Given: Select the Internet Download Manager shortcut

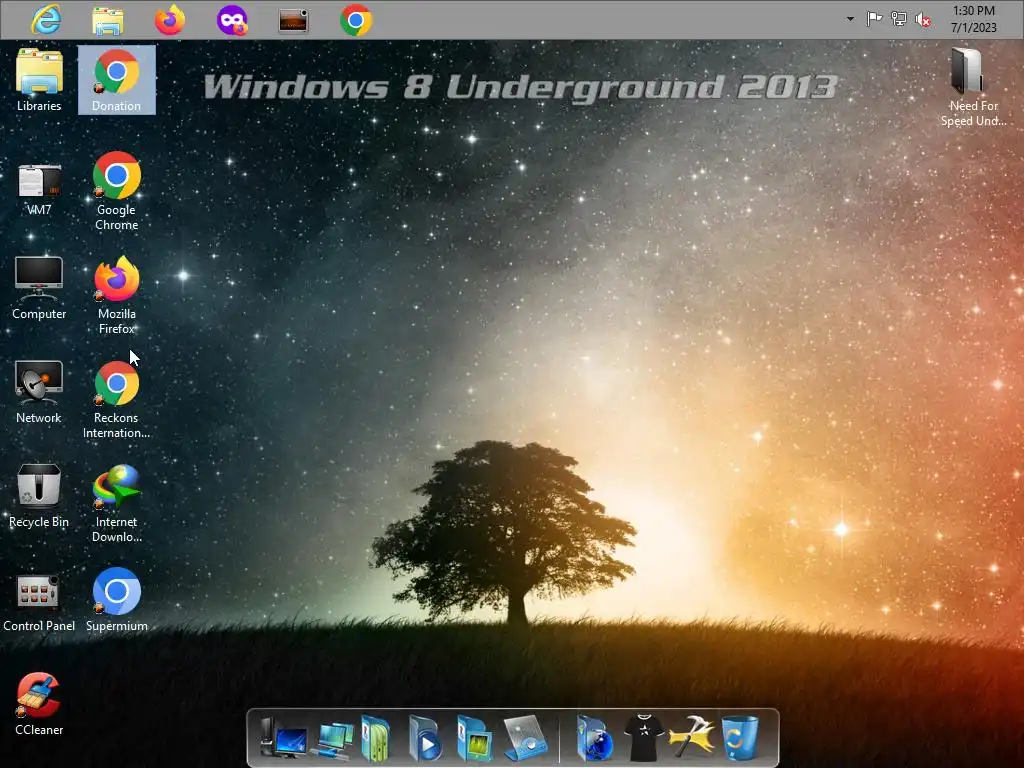Looking at the screenshot, I should pyautogui.click(x=117, y=504).
